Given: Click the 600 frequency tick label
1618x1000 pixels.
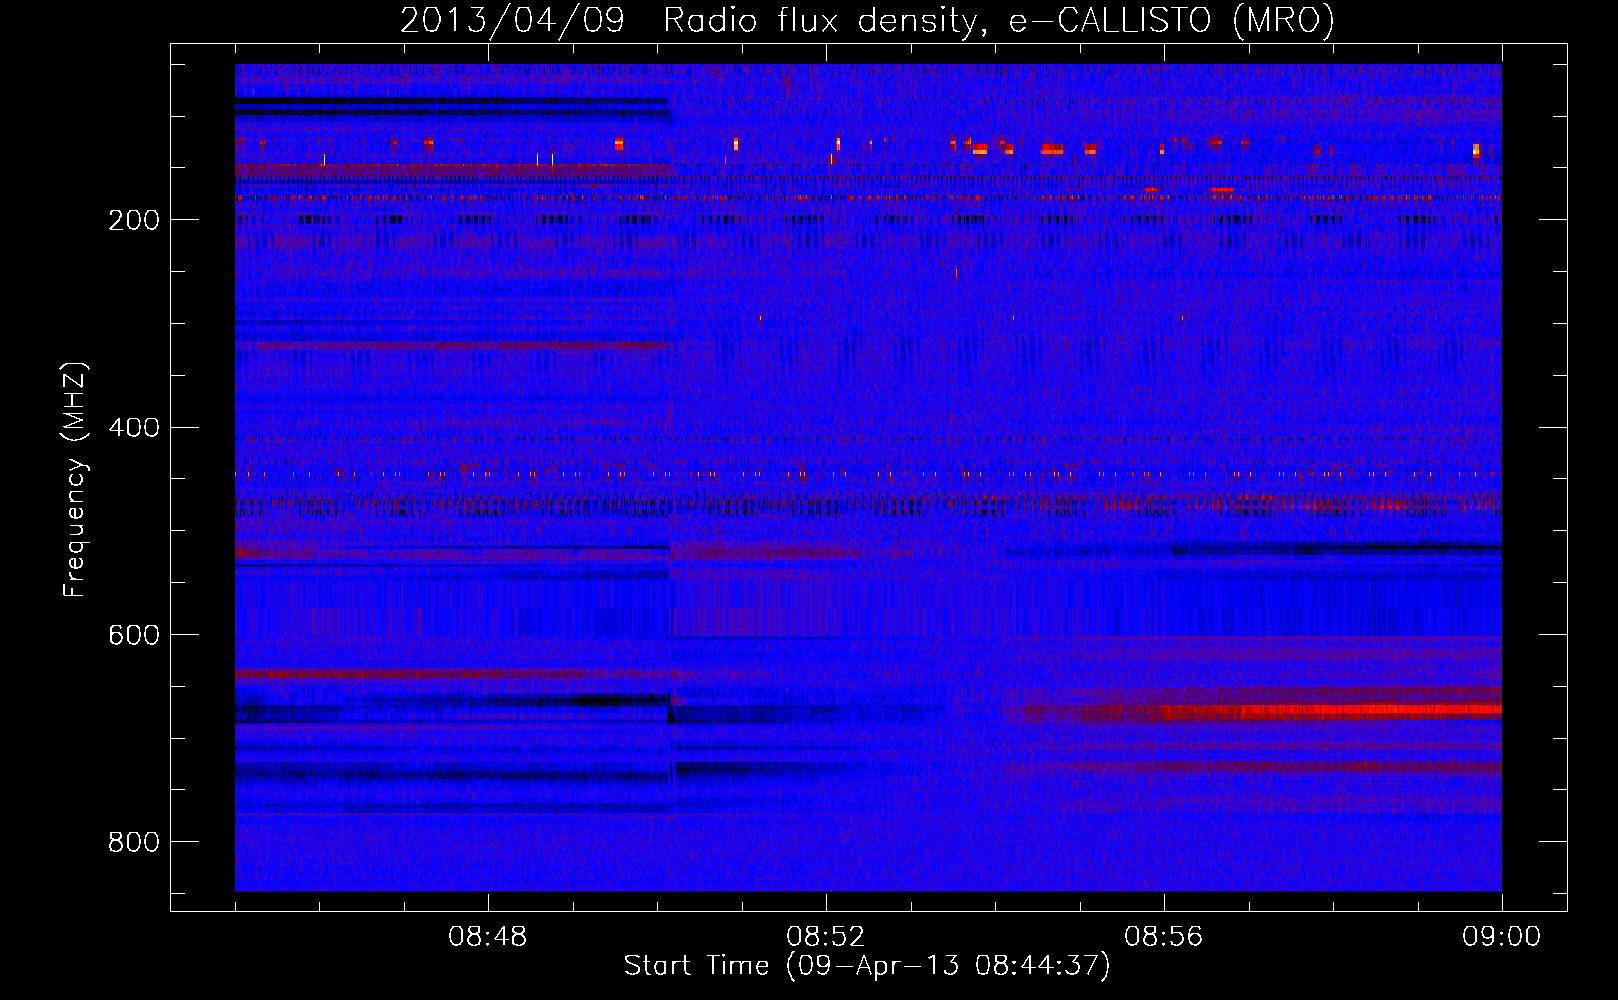Looking at the screenshot, I should pyautogui.click(x=134, y=635).
